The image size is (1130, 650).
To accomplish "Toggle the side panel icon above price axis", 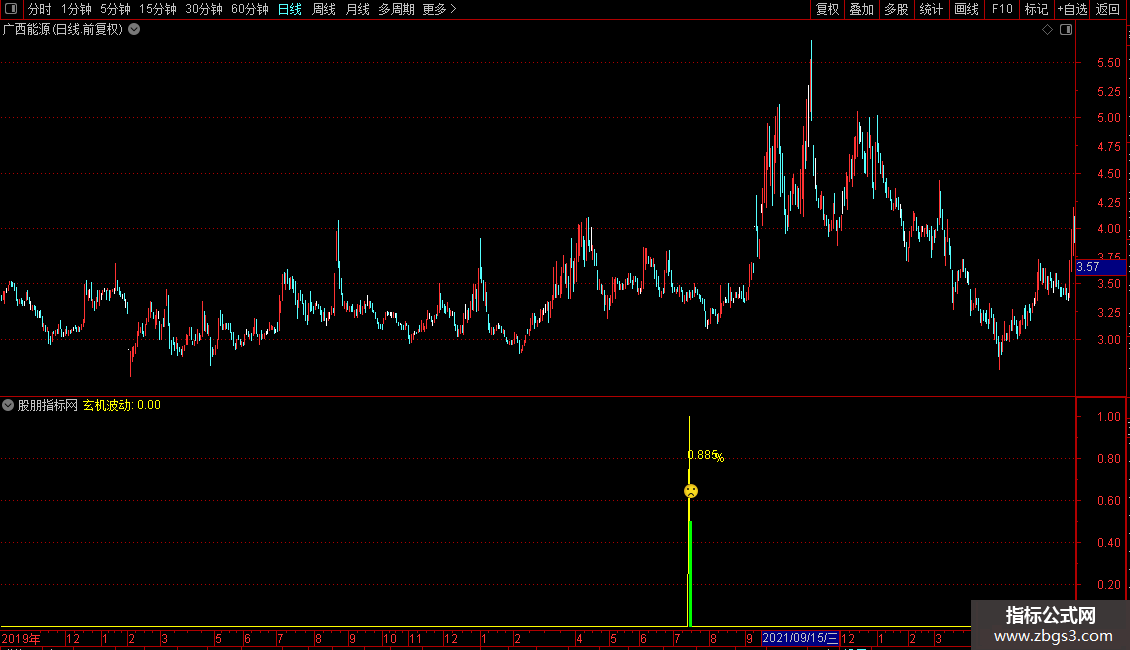I will 1066,30.
